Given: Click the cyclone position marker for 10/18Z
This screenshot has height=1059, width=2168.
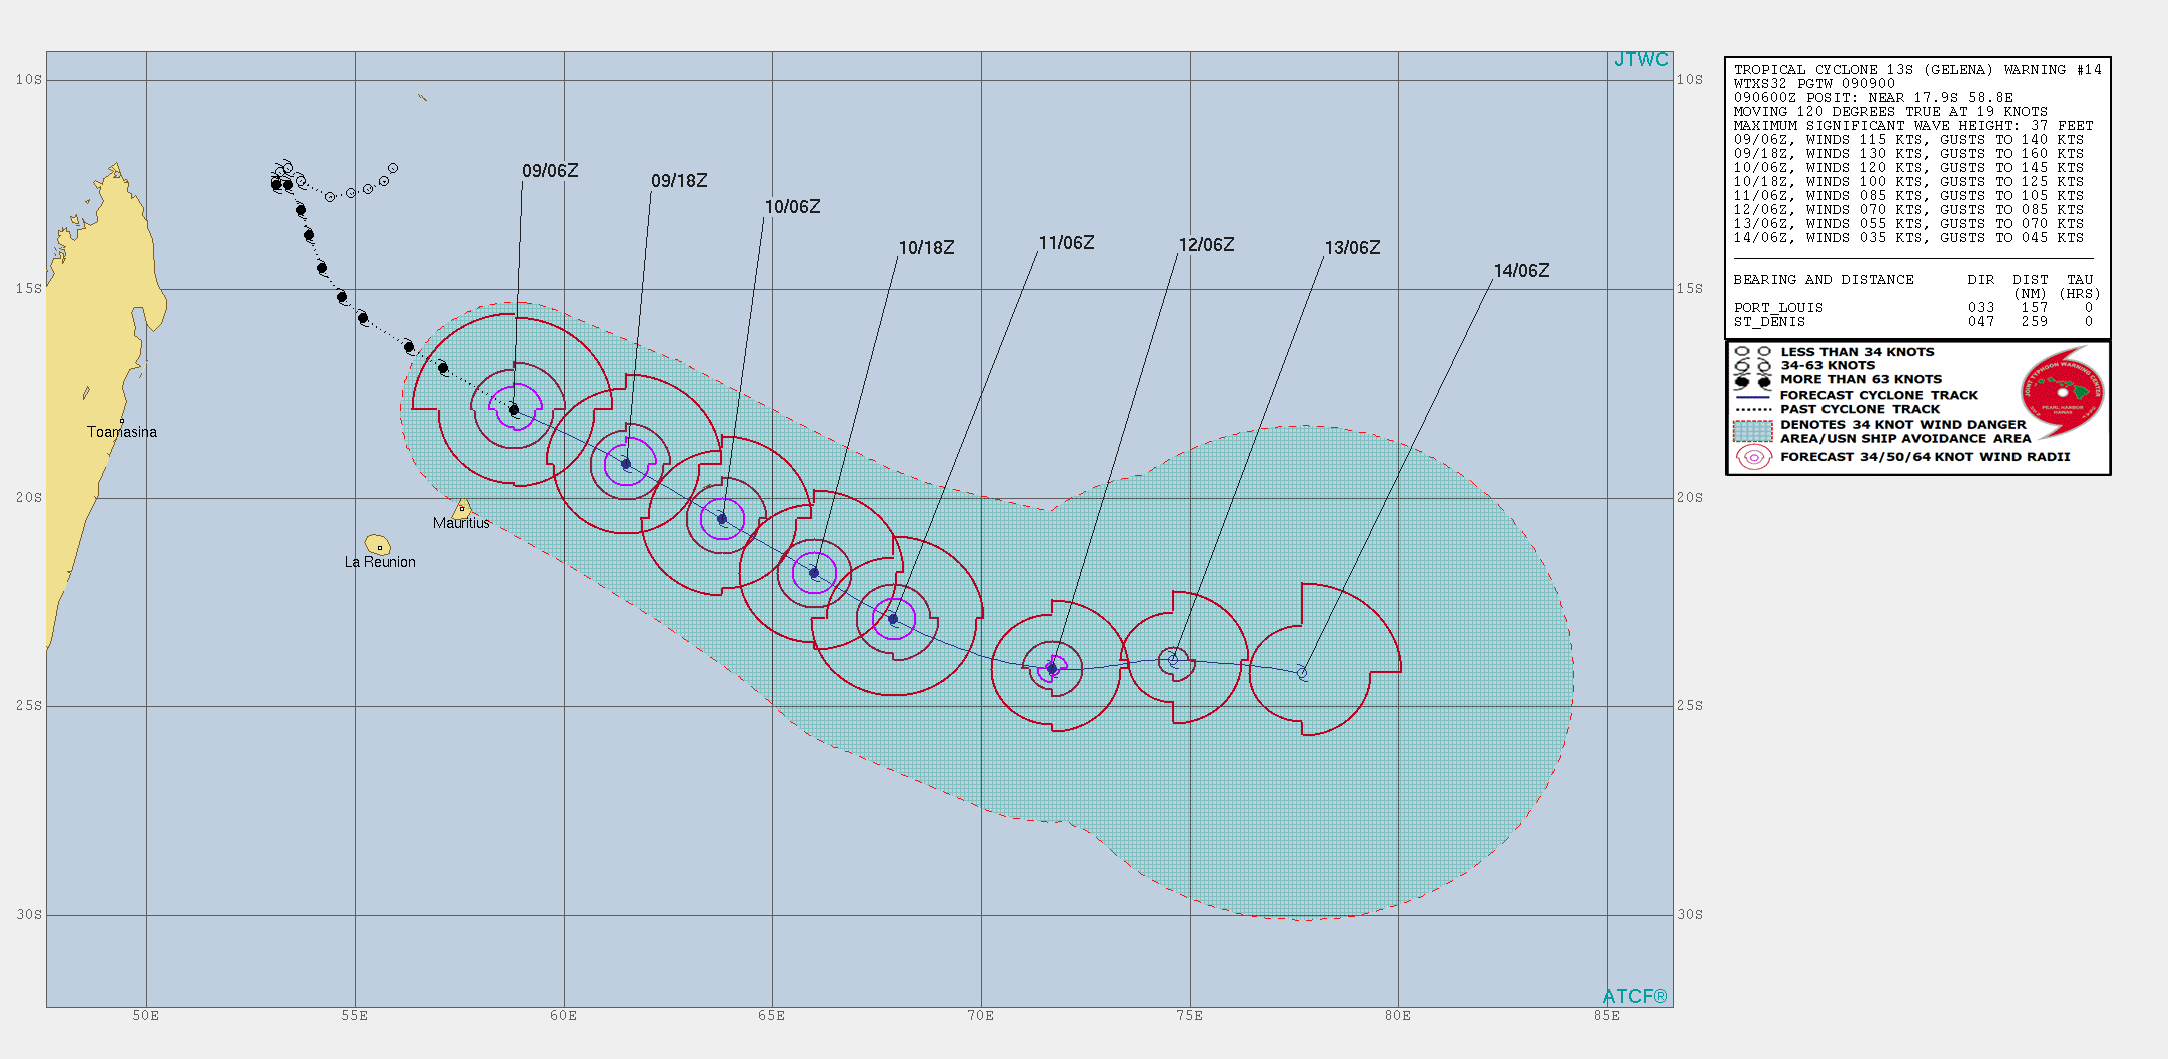Looking at the screenshot, I should coord(814,573).
